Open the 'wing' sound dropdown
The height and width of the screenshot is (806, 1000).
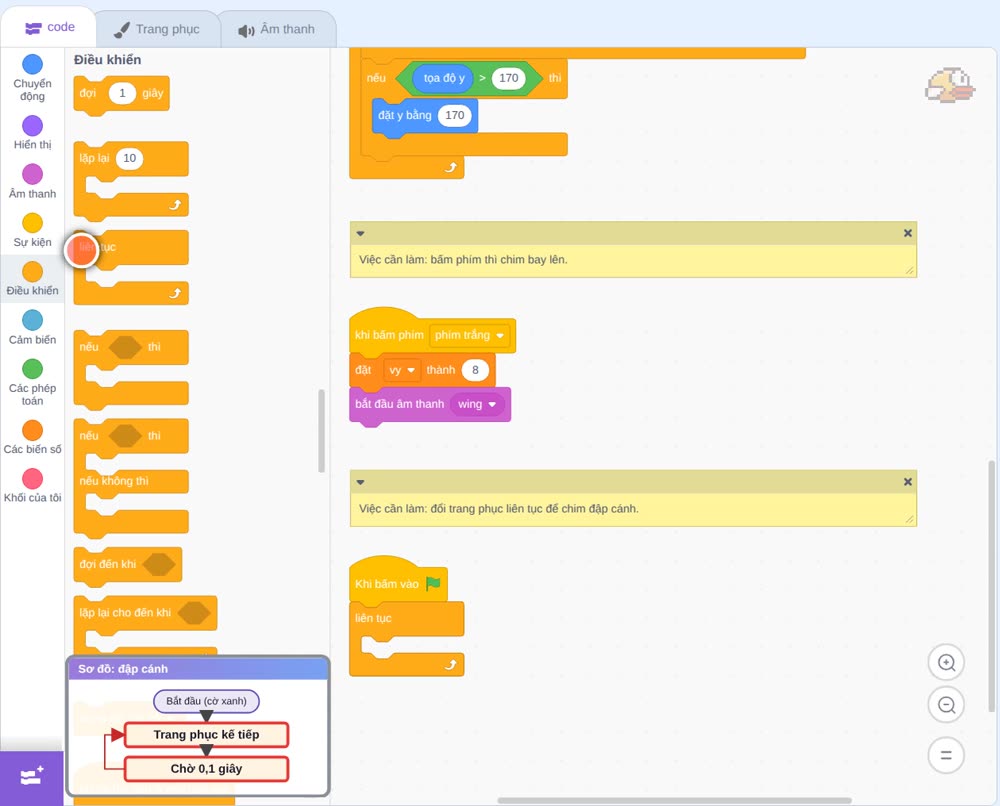point(477,404)
